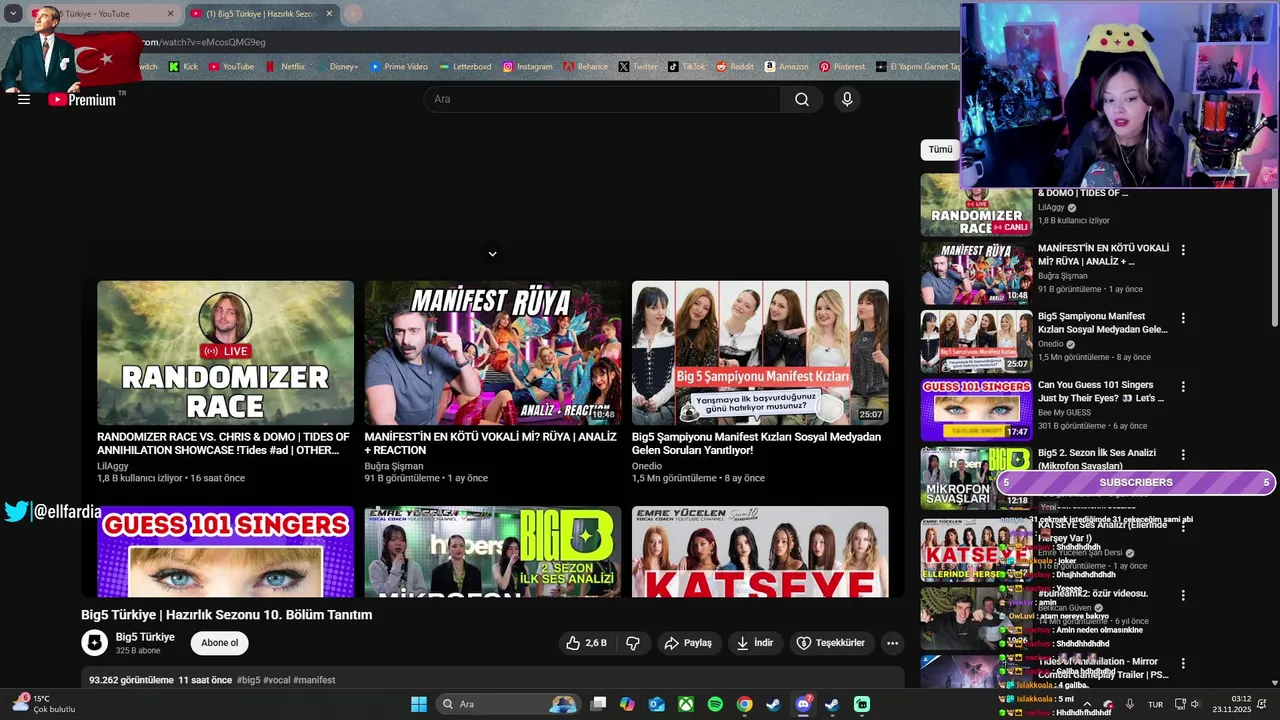Click the search magnifier button

click(x=802, y=99)
